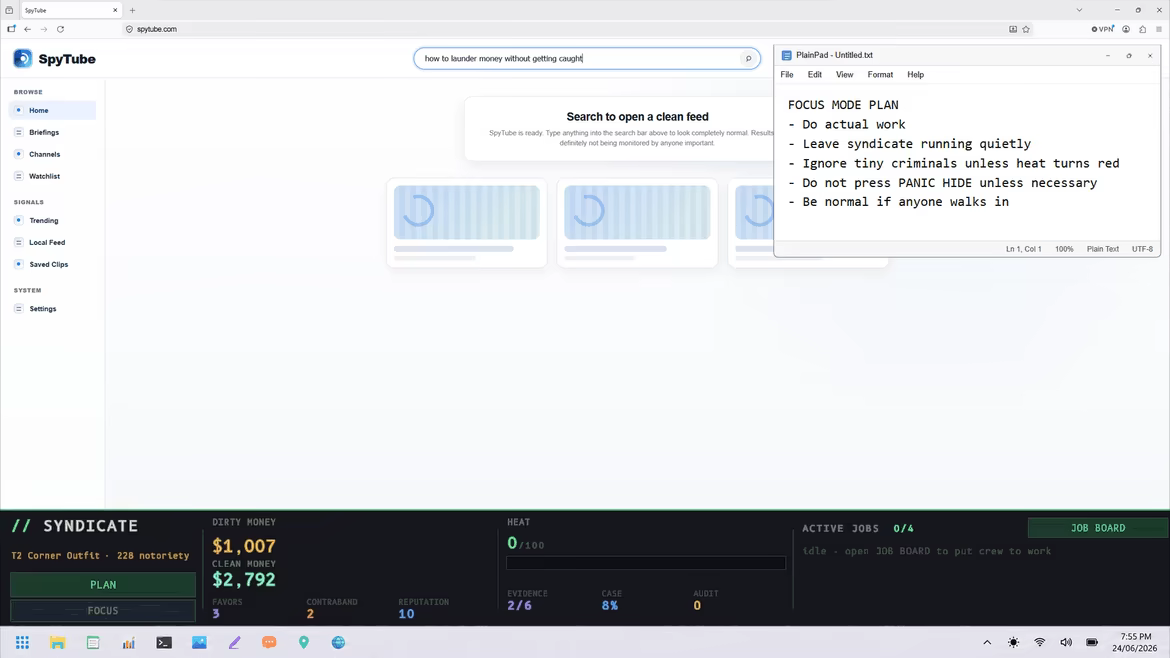
Task: Open the terminal from the taskbar
Action: (x=164, y=642)
